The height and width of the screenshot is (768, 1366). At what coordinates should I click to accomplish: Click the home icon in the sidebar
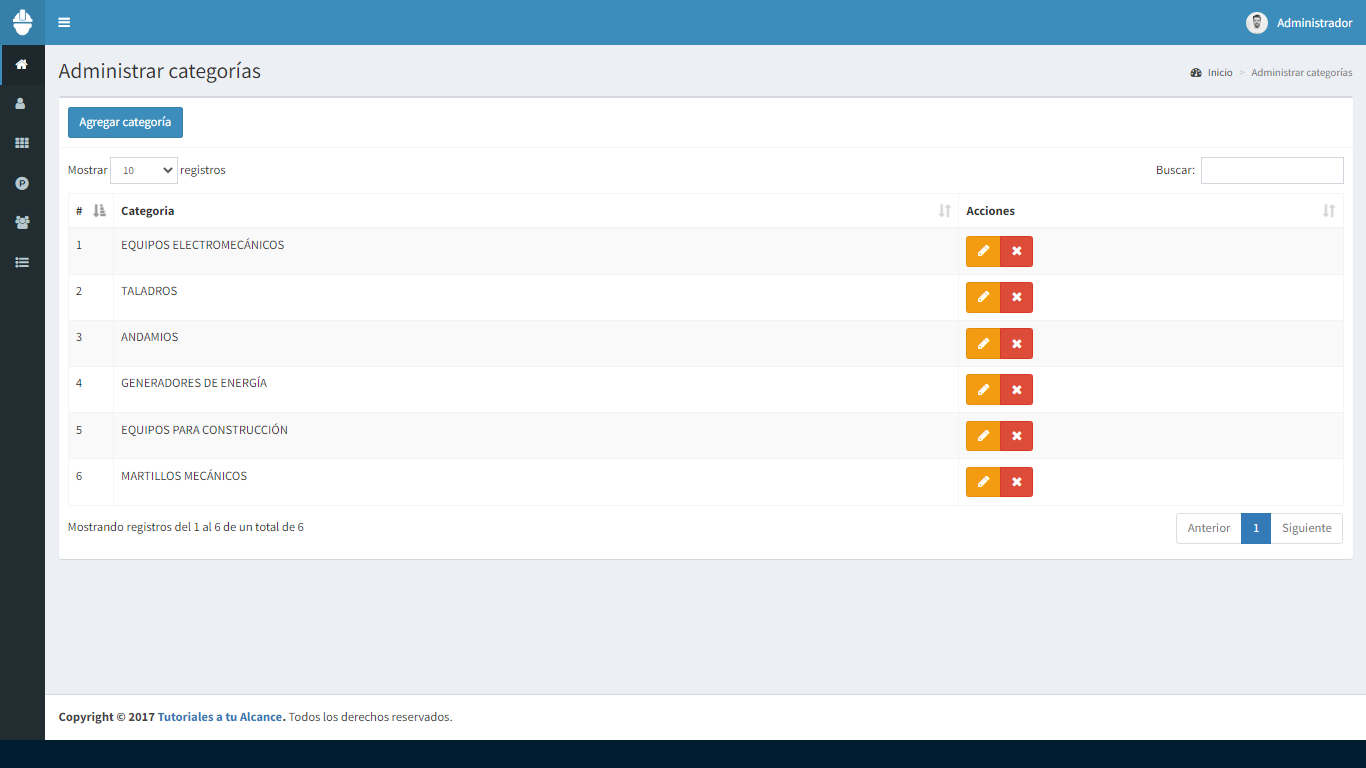(x=22, y=64)
